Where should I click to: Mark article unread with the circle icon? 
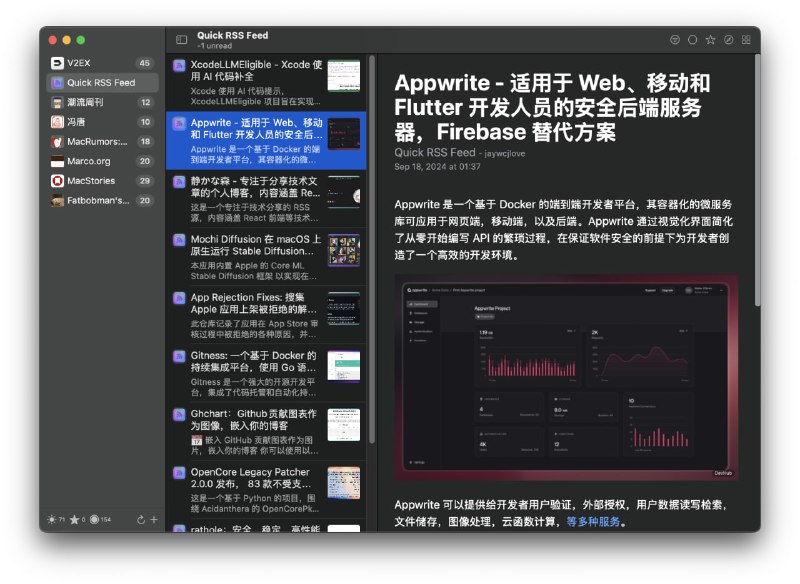tap(692, 40)
